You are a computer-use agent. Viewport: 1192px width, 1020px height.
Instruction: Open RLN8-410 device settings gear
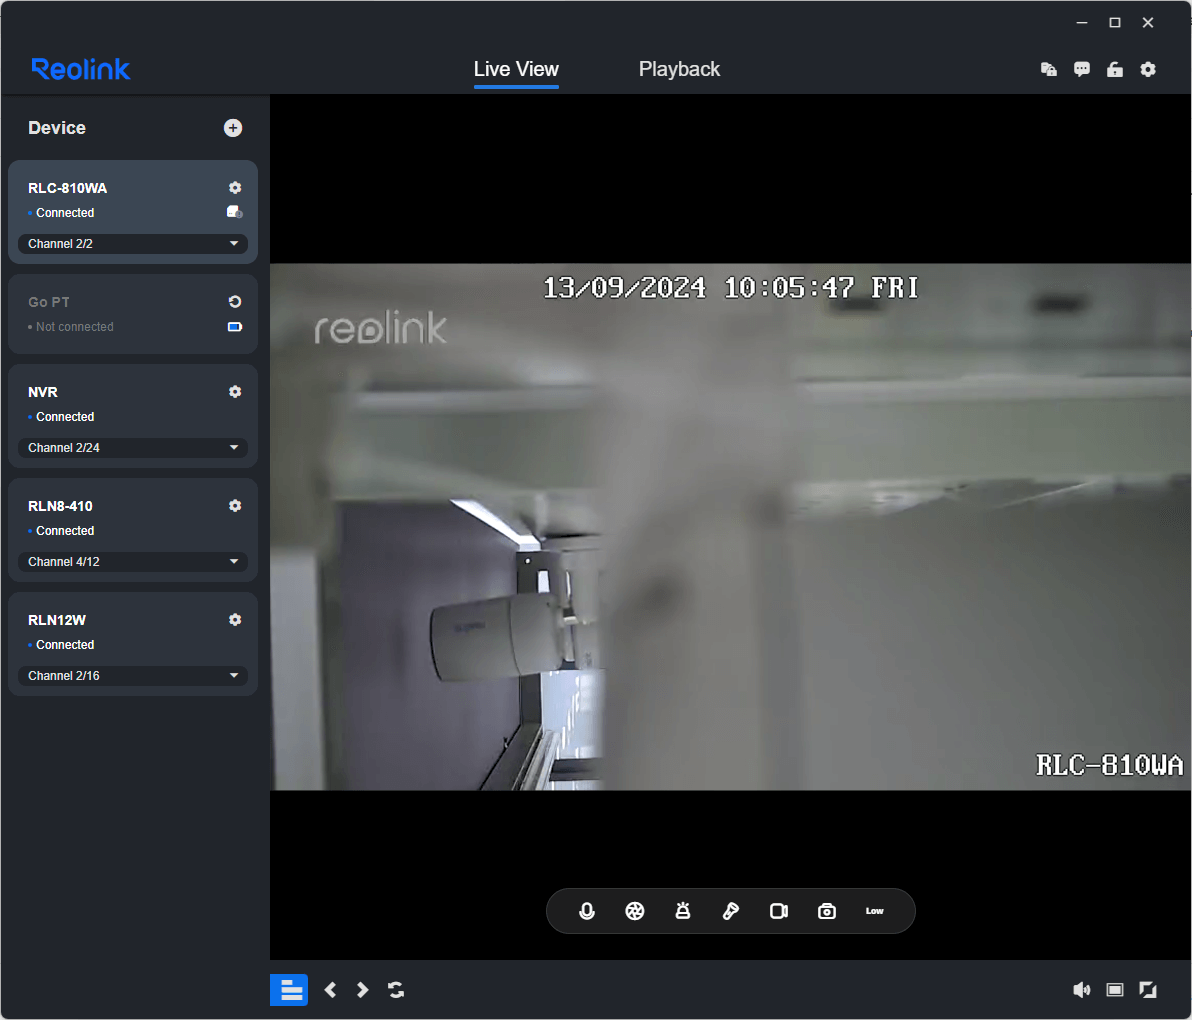coord(235,505)
